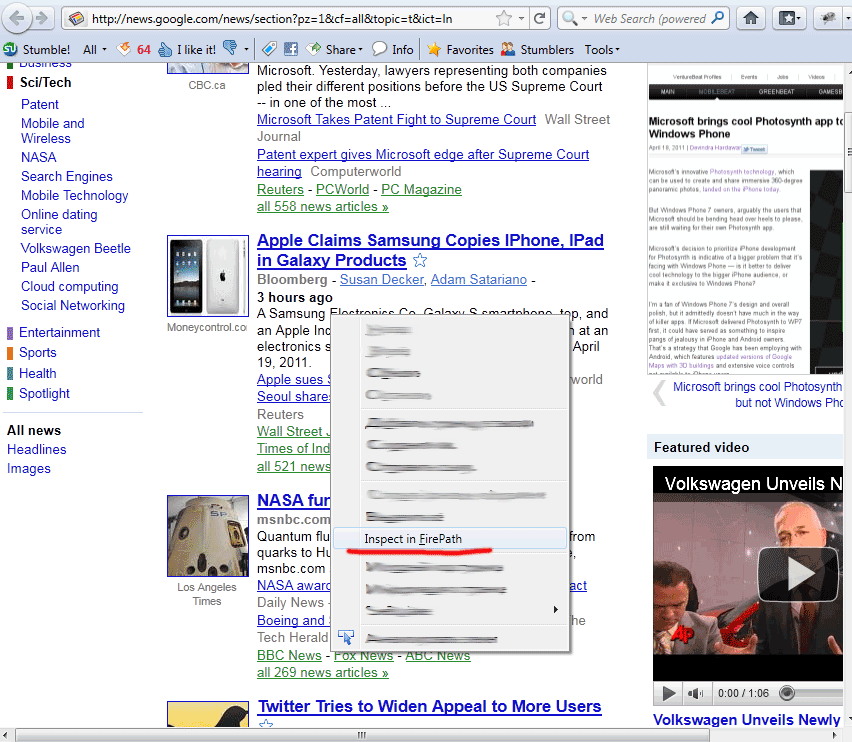Open Microsoft Takes Patent Fight link
The height and width of the screenshot is (742, 852).
[x=396, y=120]
